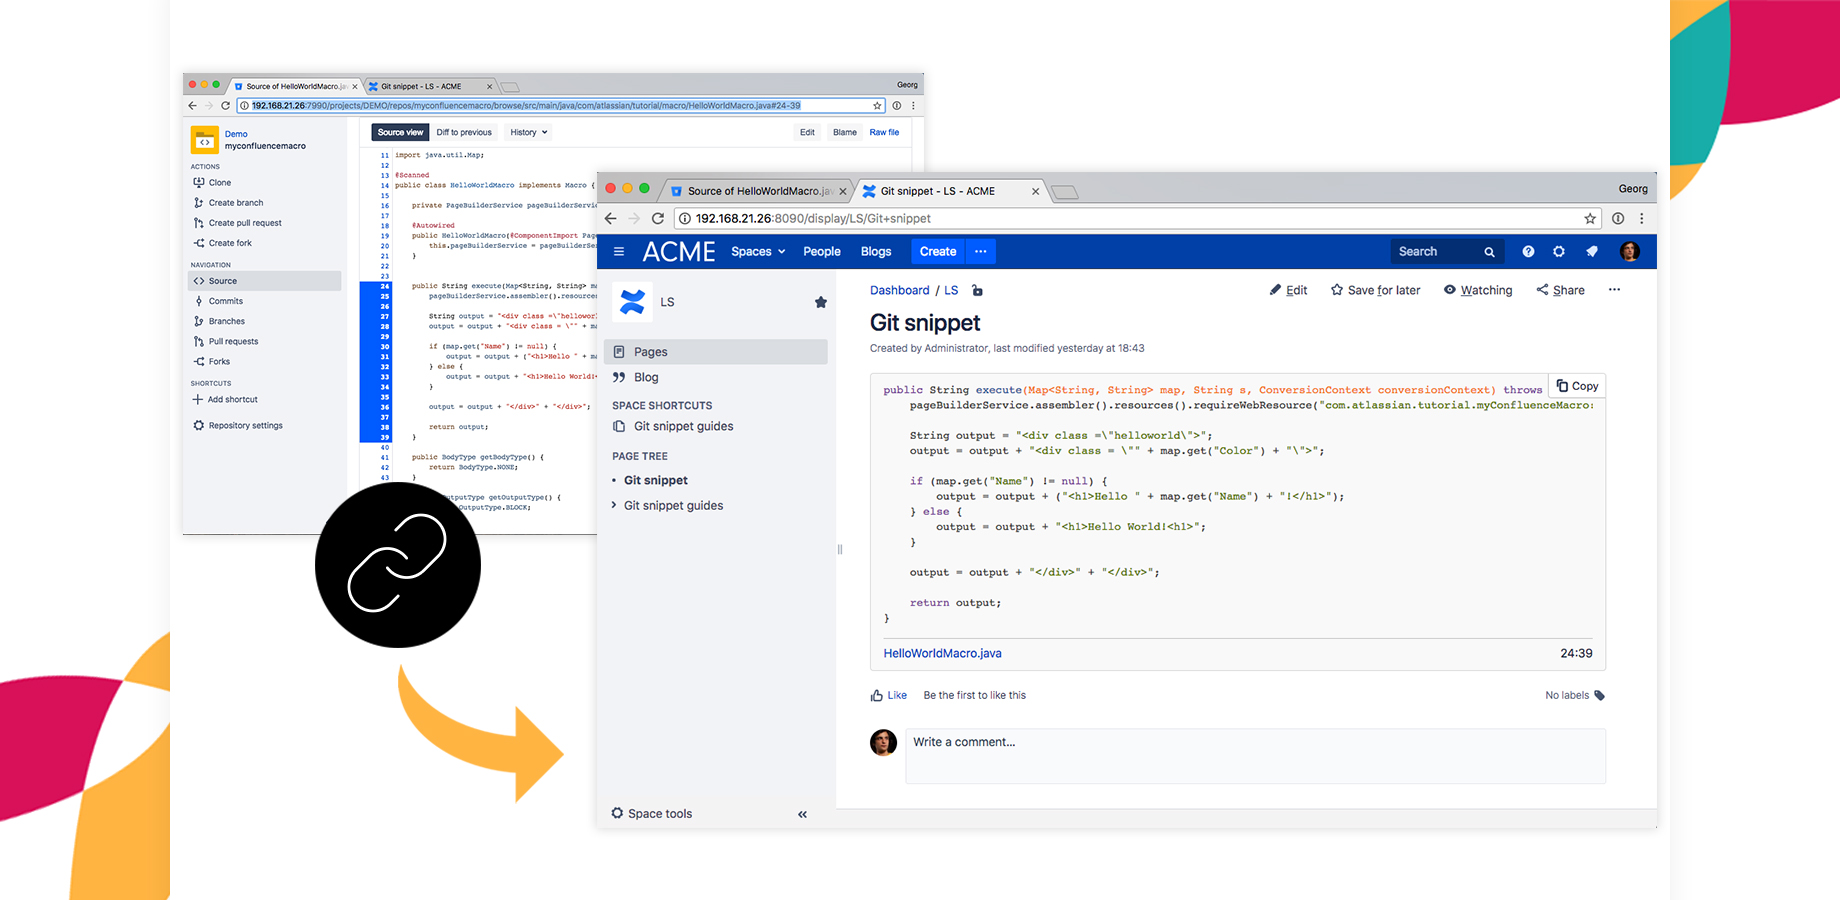
Task: Click the page restrictions lock icon
Action: click(x=977, y=290)
